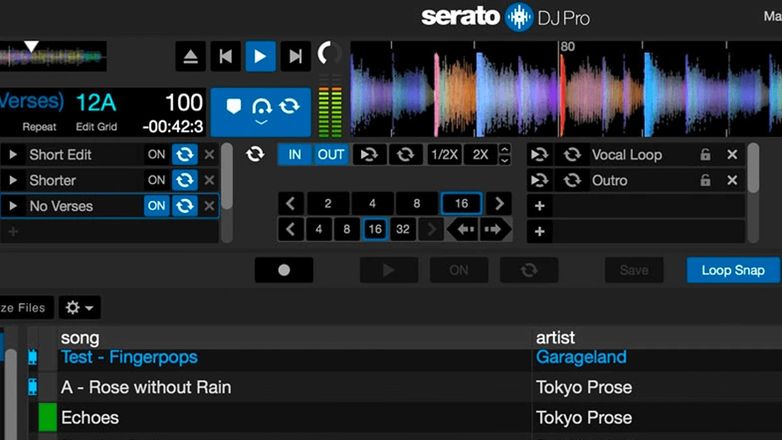
Task: Skip to the previous track
Action: [x=227, y=56]
